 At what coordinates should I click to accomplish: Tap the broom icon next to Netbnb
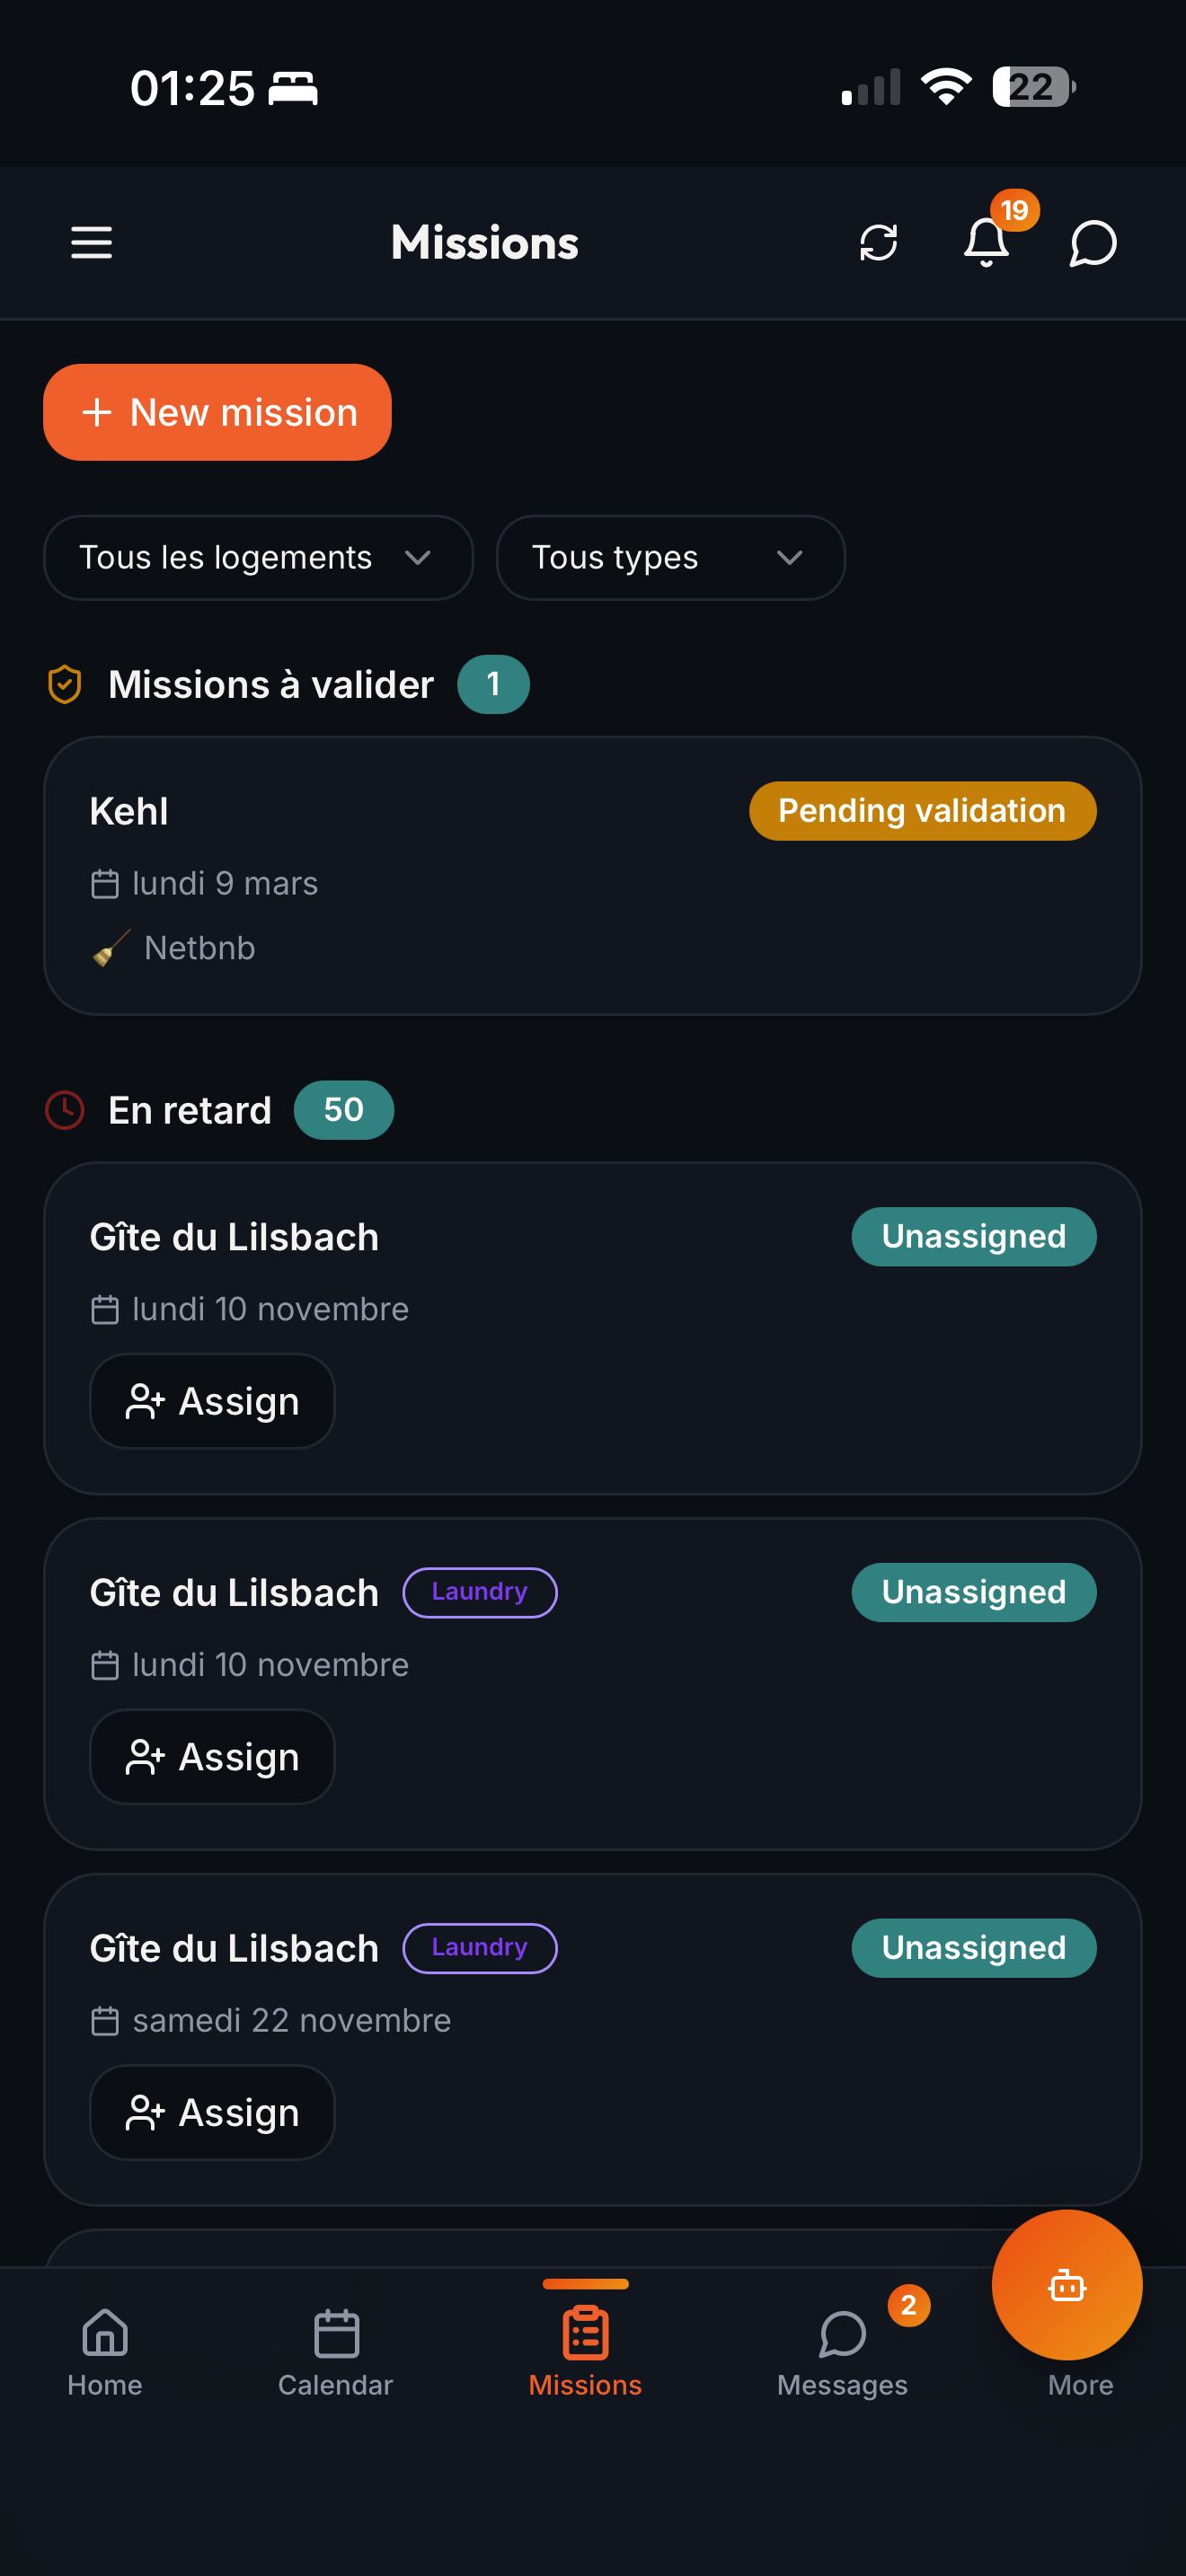pyautogui.click(x=111, y=948)
